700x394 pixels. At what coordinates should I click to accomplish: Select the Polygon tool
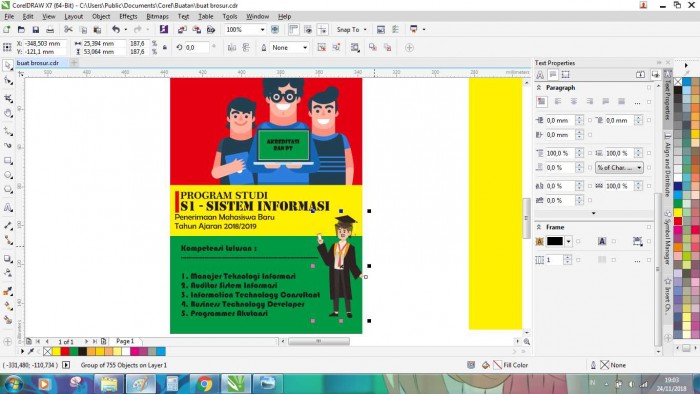point(8,190)
